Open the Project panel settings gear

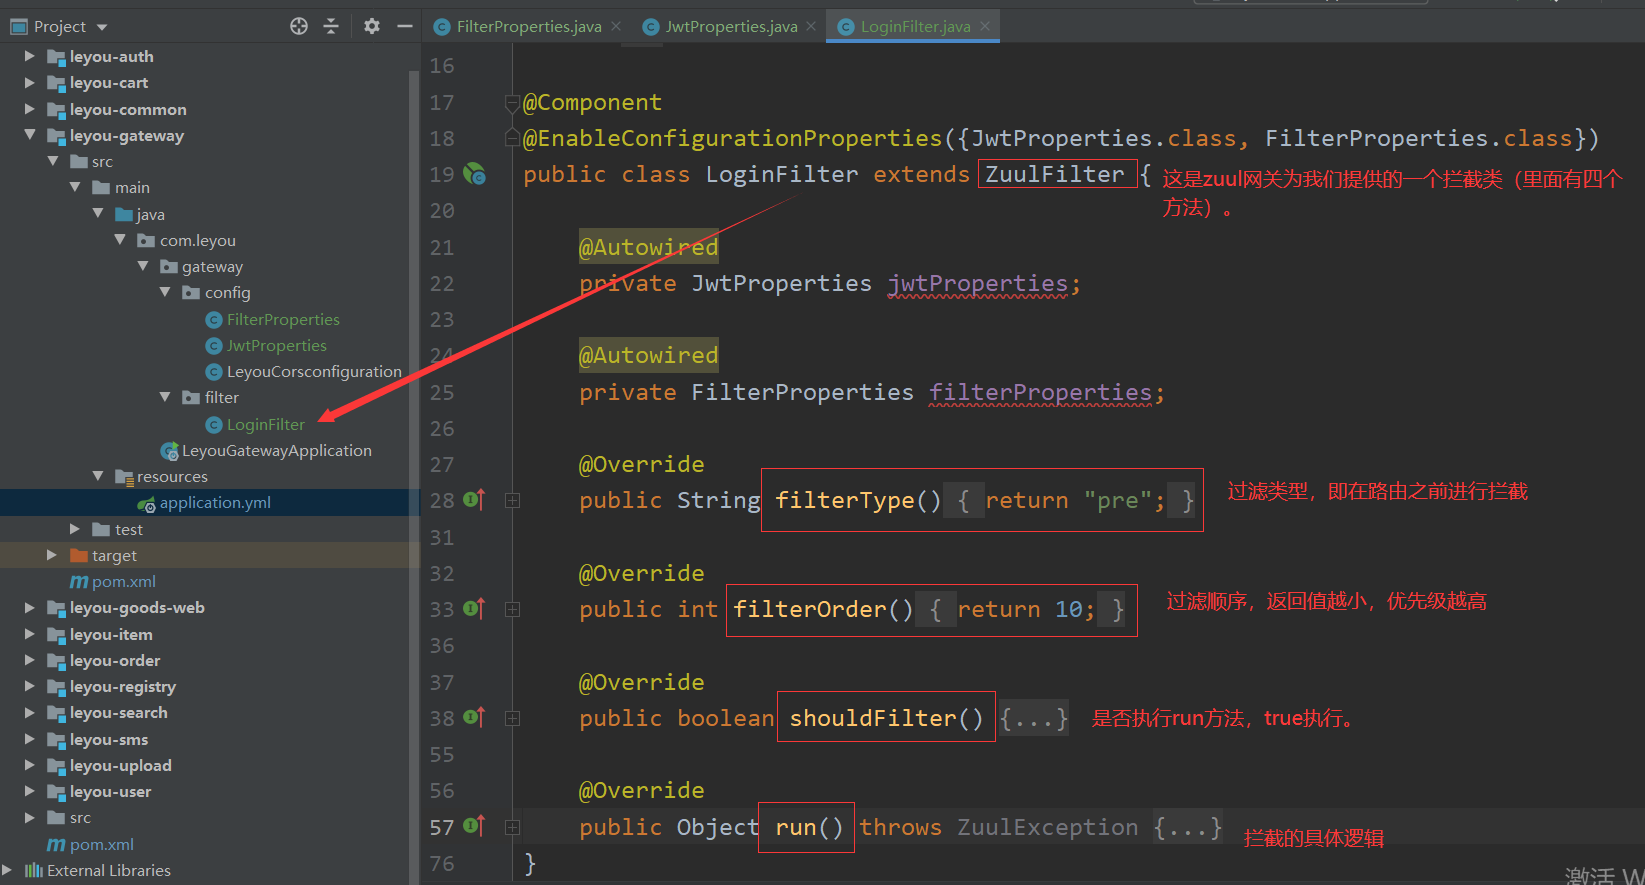click(x=372, y=26)
